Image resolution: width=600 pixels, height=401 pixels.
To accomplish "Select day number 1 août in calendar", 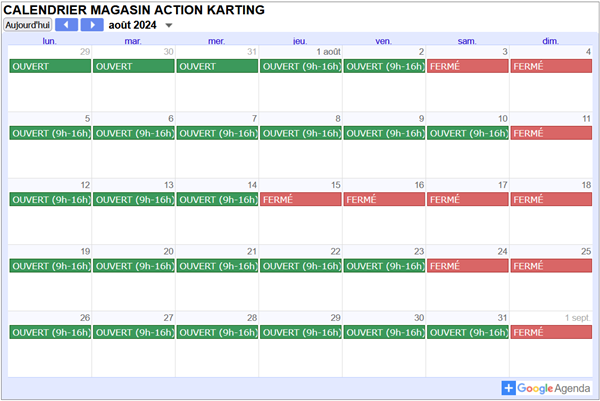I will coord(328,52).
